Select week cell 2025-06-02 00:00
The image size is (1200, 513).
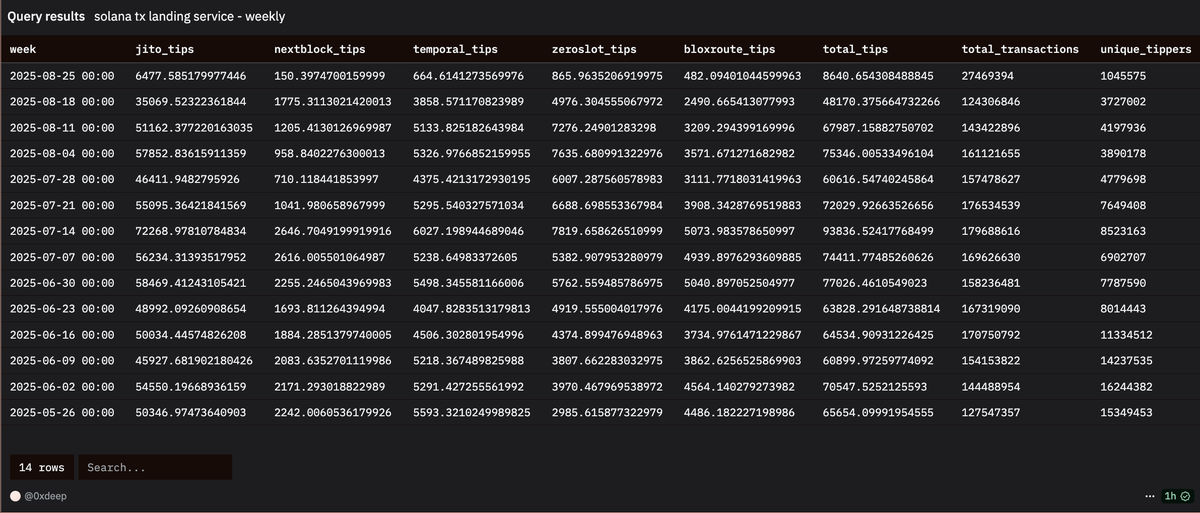point(62,387)
